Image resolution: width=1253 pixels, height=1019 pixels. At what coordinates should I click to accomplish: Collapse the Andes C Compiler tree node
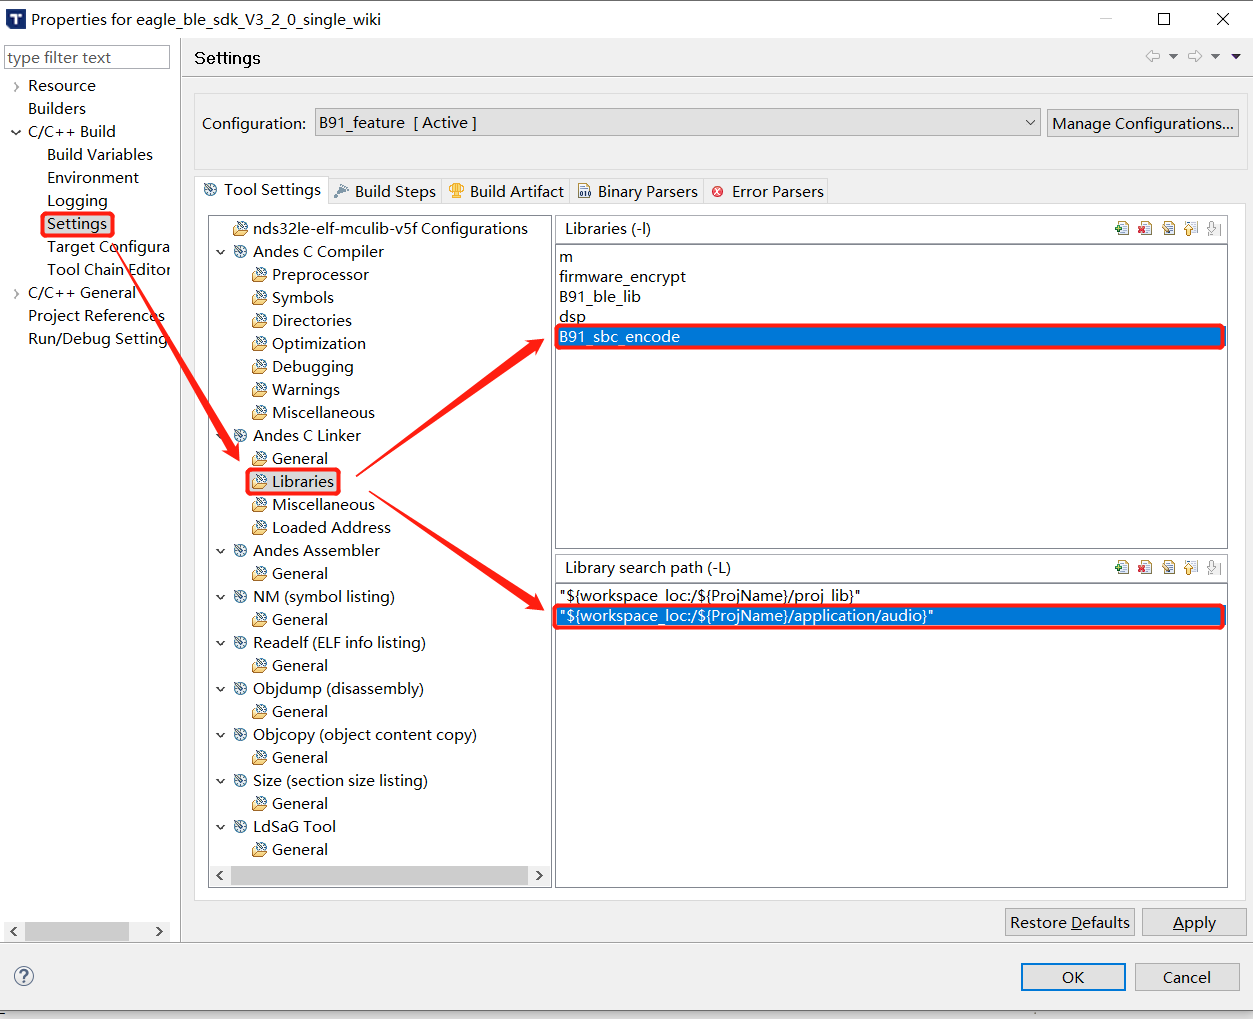(221, 252)
